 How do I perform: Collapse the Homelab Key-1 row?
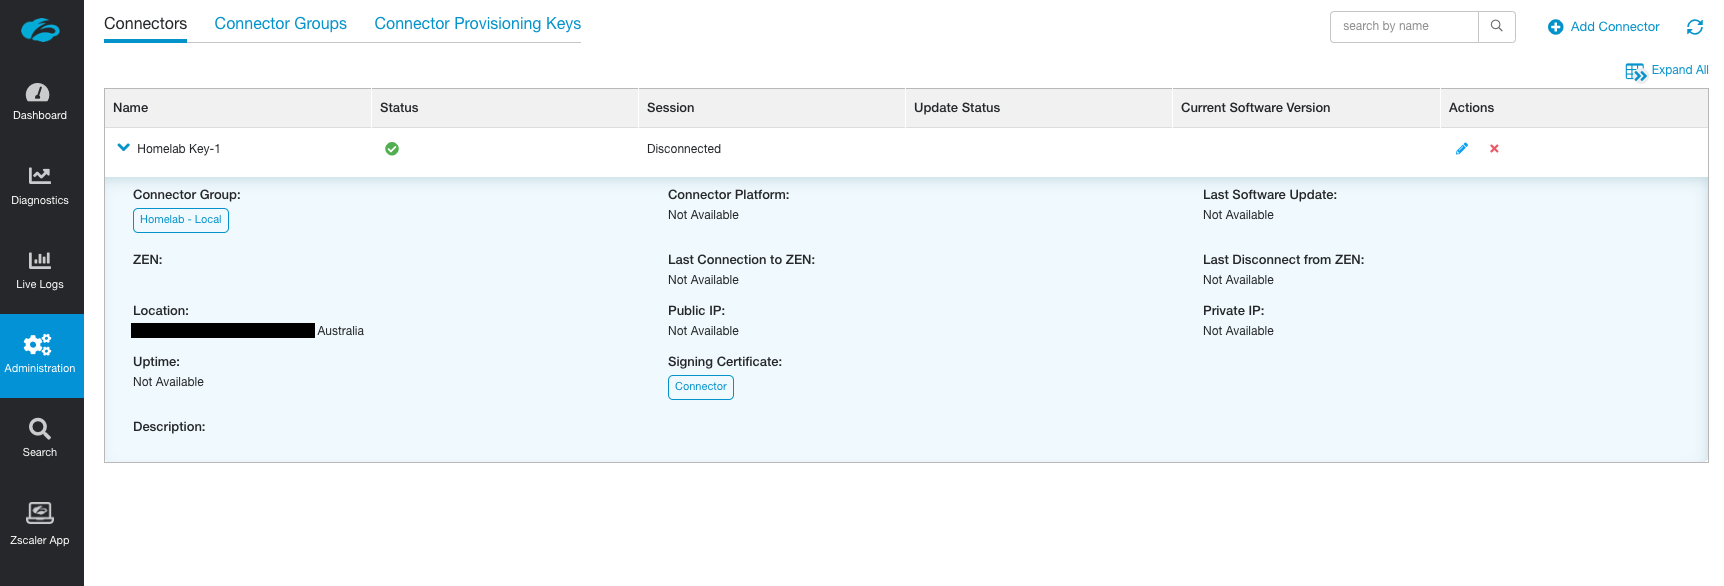tap(124, 148)
